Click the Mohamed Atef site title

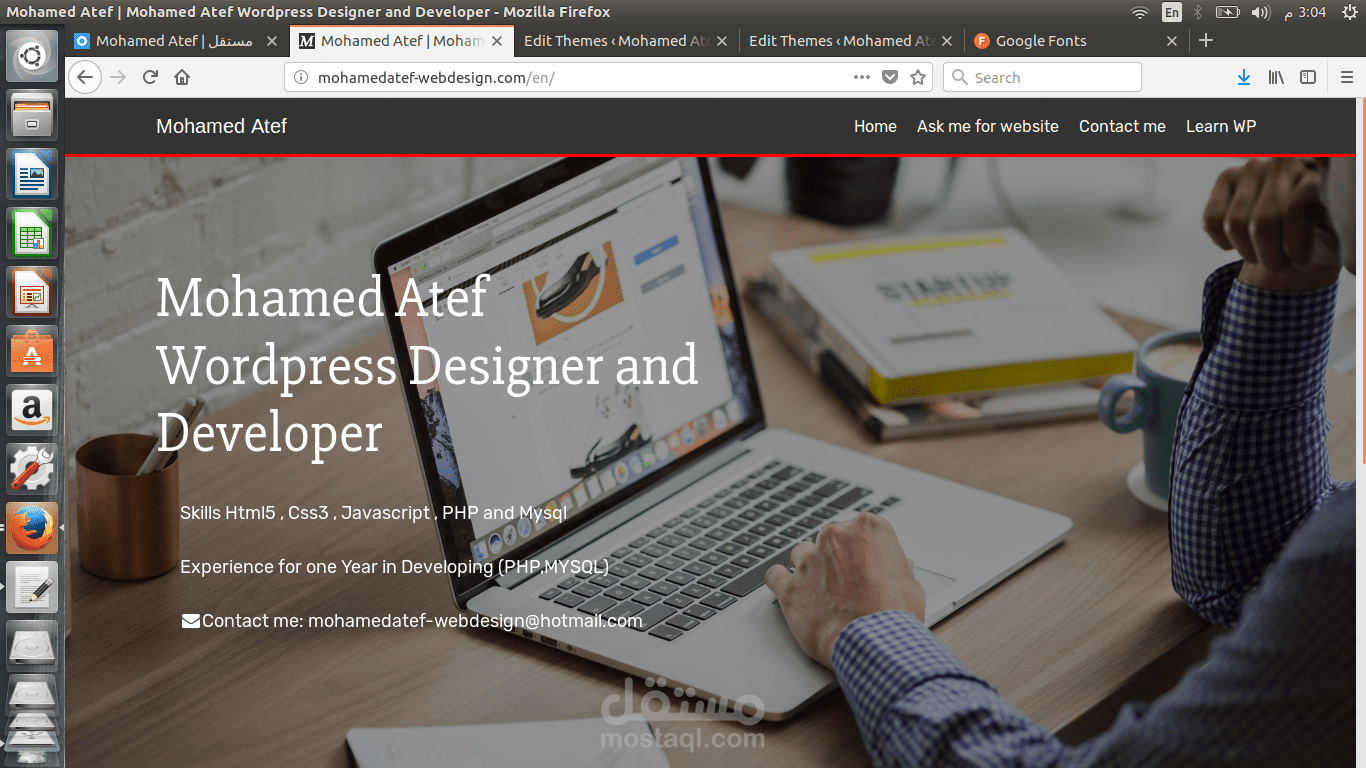tap(221, 126)
